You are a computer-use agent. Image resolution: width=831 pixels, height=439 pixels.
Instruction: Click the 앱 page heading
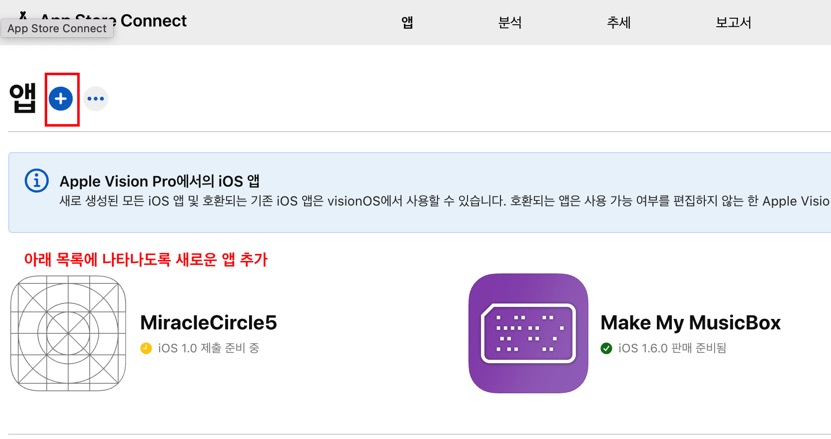[x=23, y=99]
